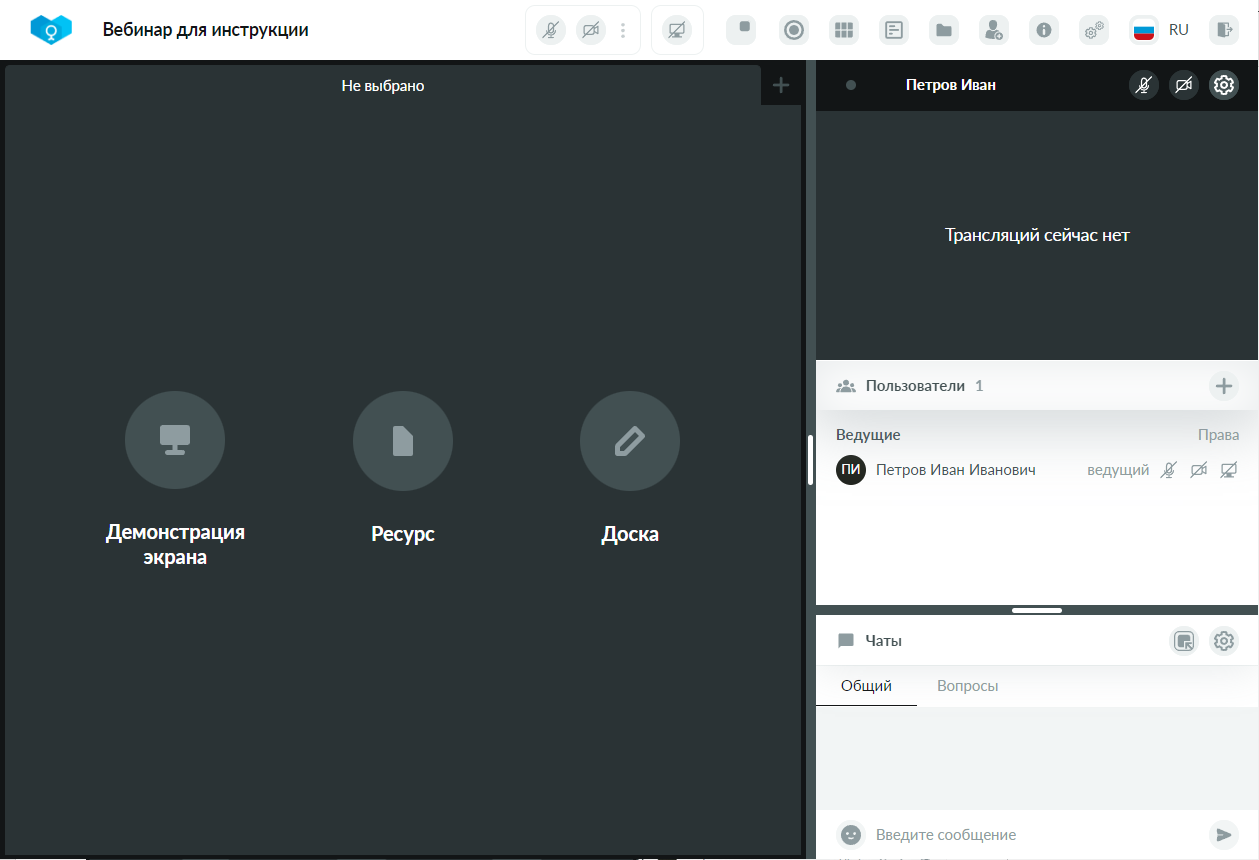The height and width of the screenshot is (860, 1259).
Task: Add a user with the plus icon
Action: coord(1224,386)
